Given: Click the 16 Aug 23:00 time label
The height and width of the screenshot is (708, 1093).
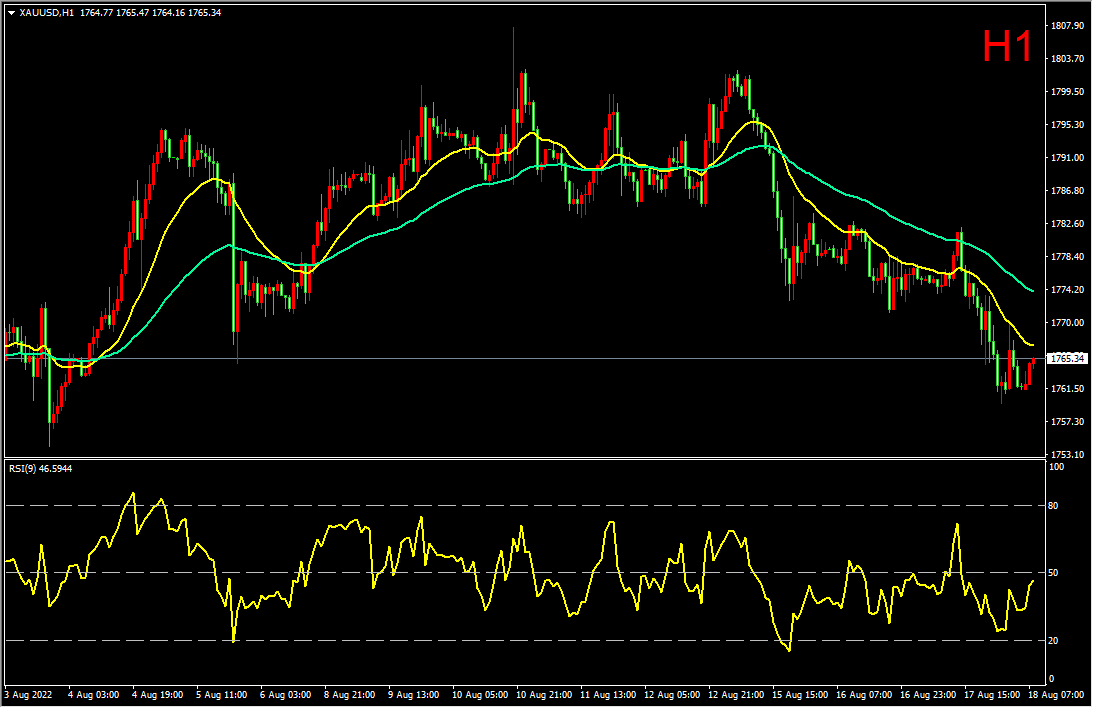Looking at the screenshot, I should (x=928, y=695).
